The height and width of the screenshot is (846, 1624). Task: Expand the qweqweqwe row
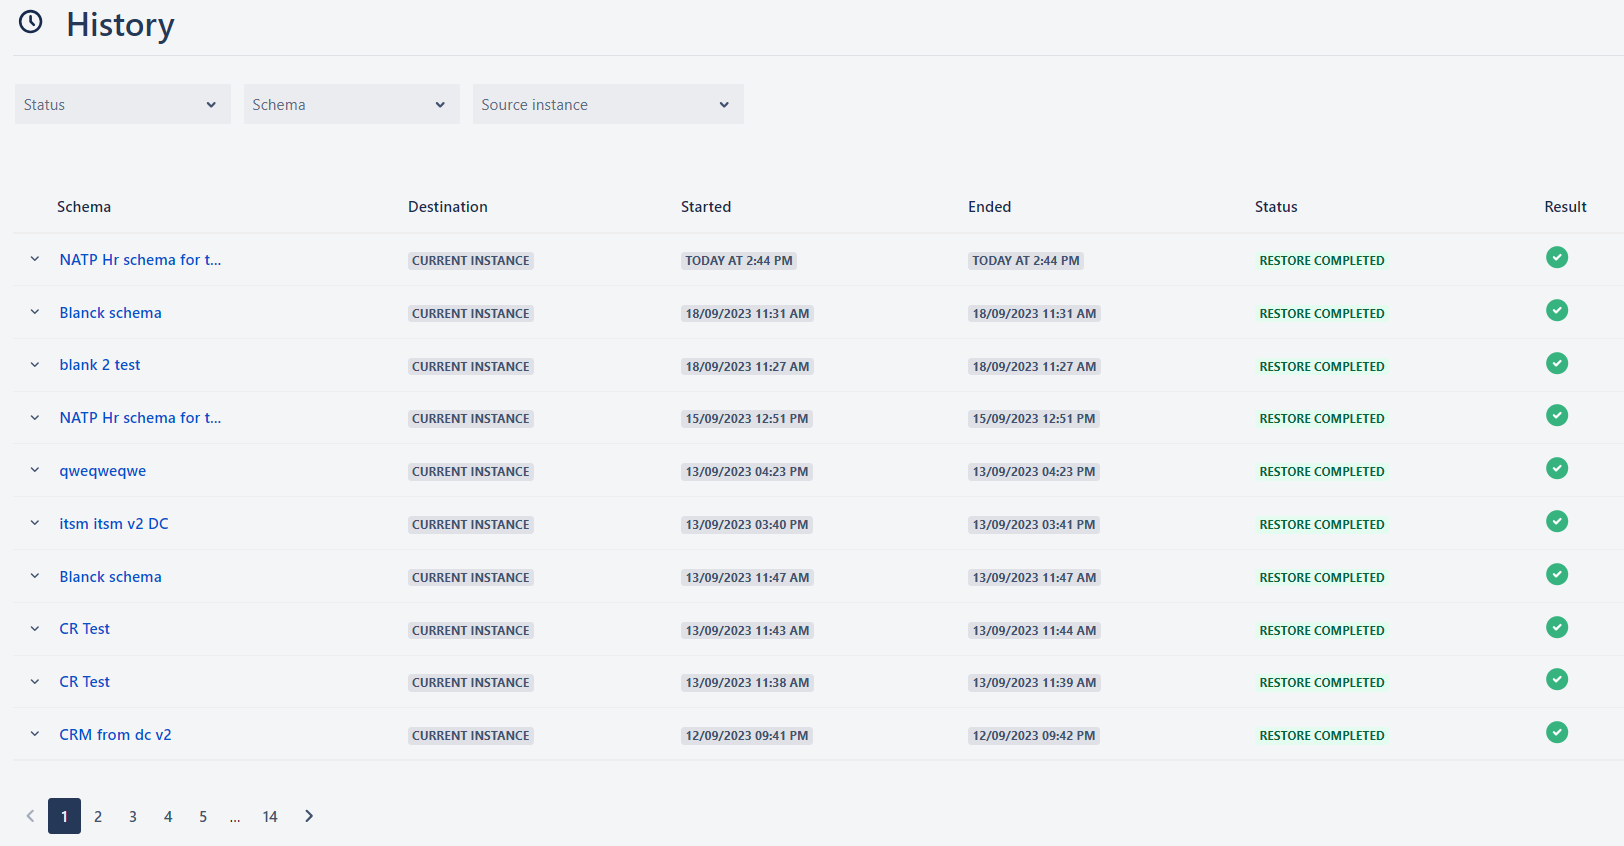pyautogui.click(x=35, y=470)
